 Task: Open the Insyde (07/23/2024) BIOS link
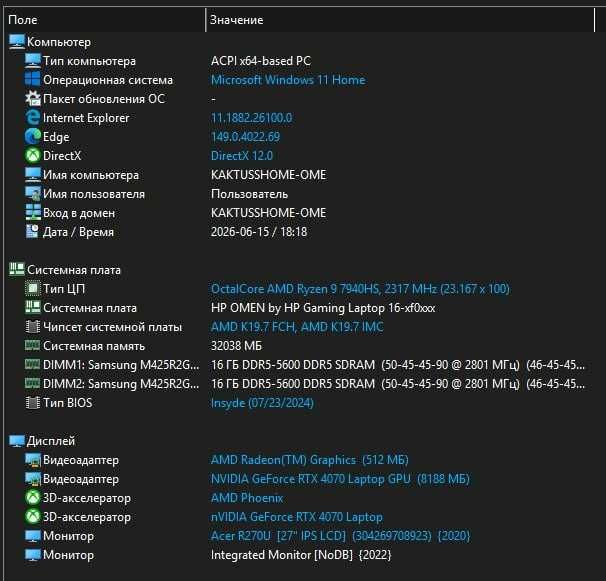(262, 403)
